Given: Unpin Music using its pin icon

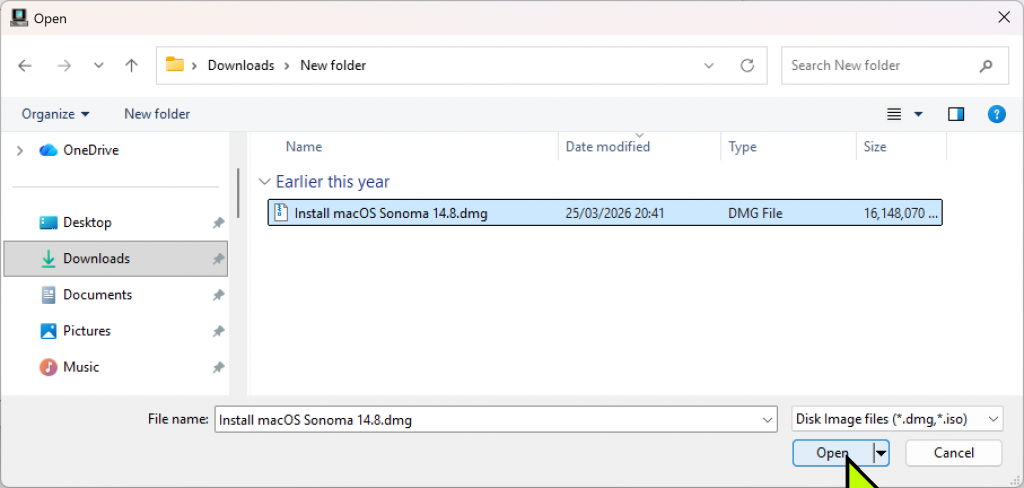Looking at the screenshot, I should (218, 368).
